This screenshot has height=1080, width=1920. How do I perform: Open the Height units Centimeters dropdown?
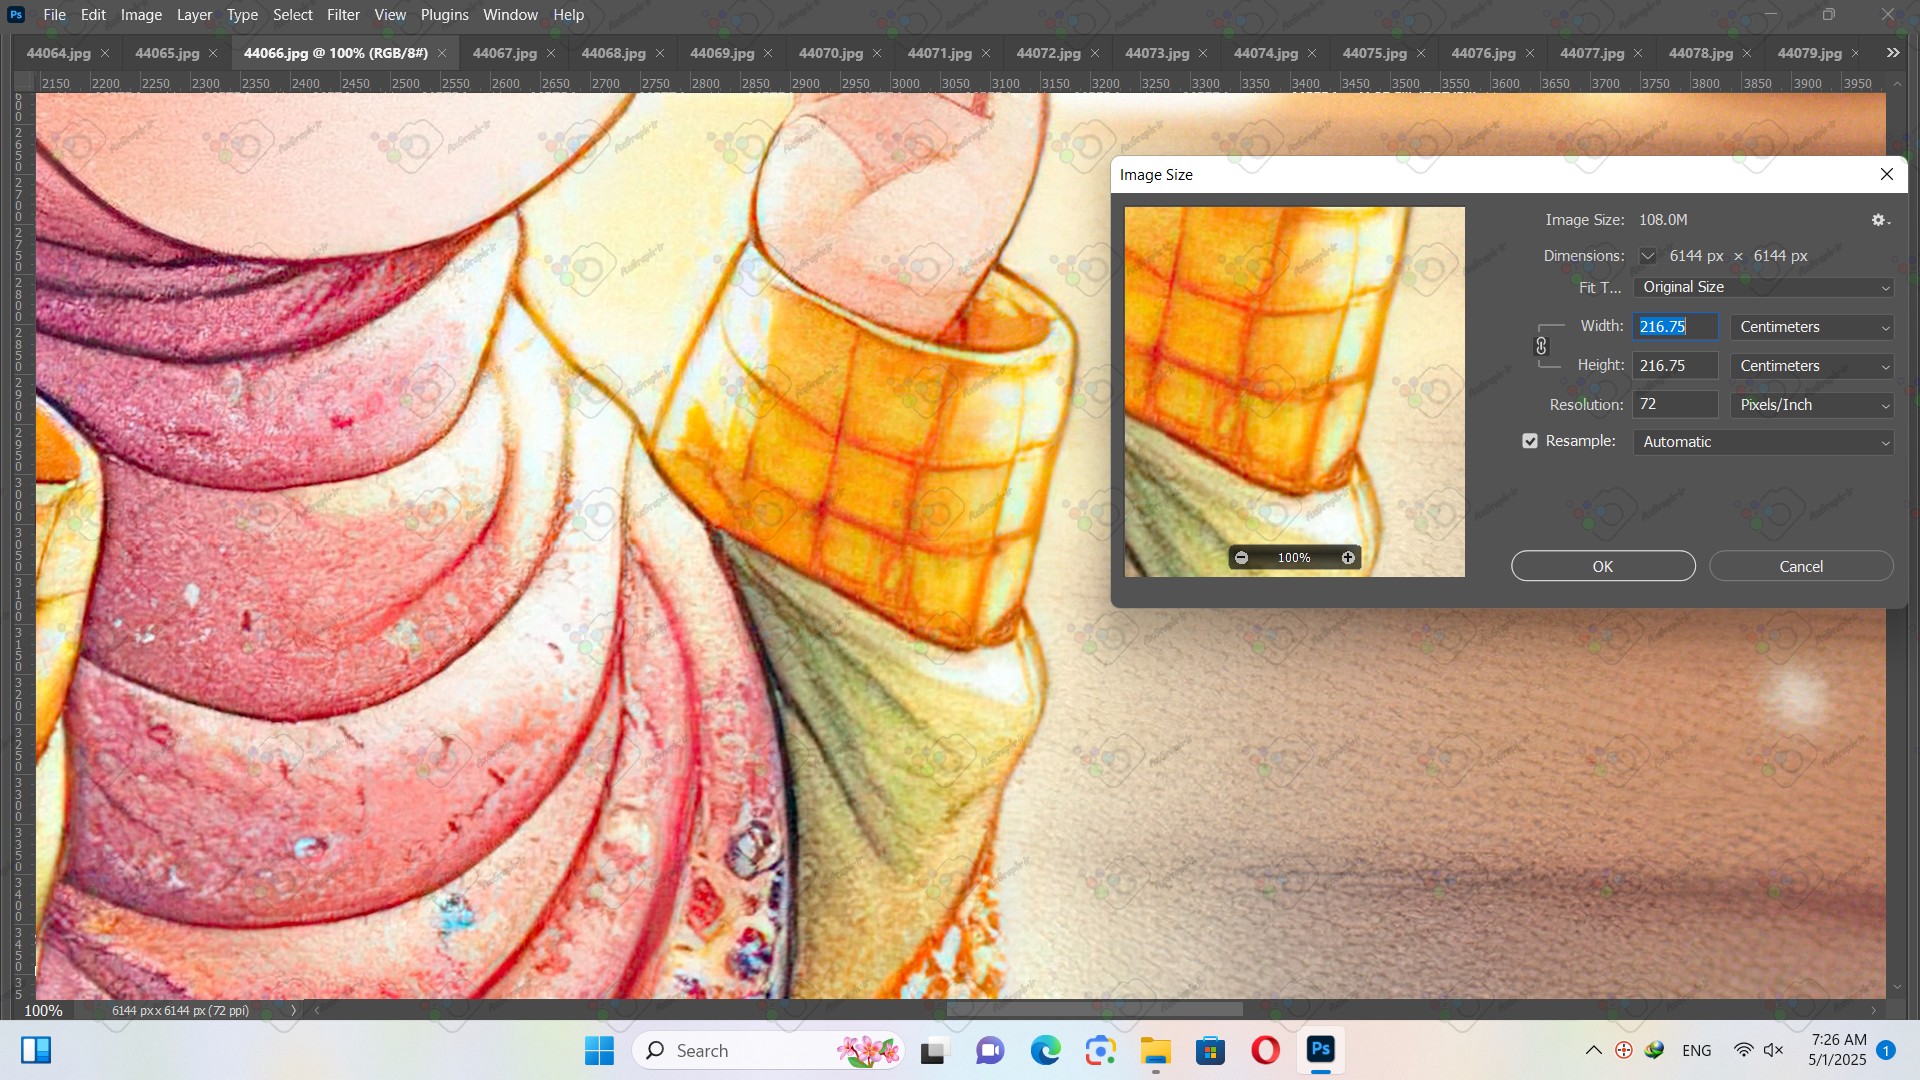[x=1812, y=366]
